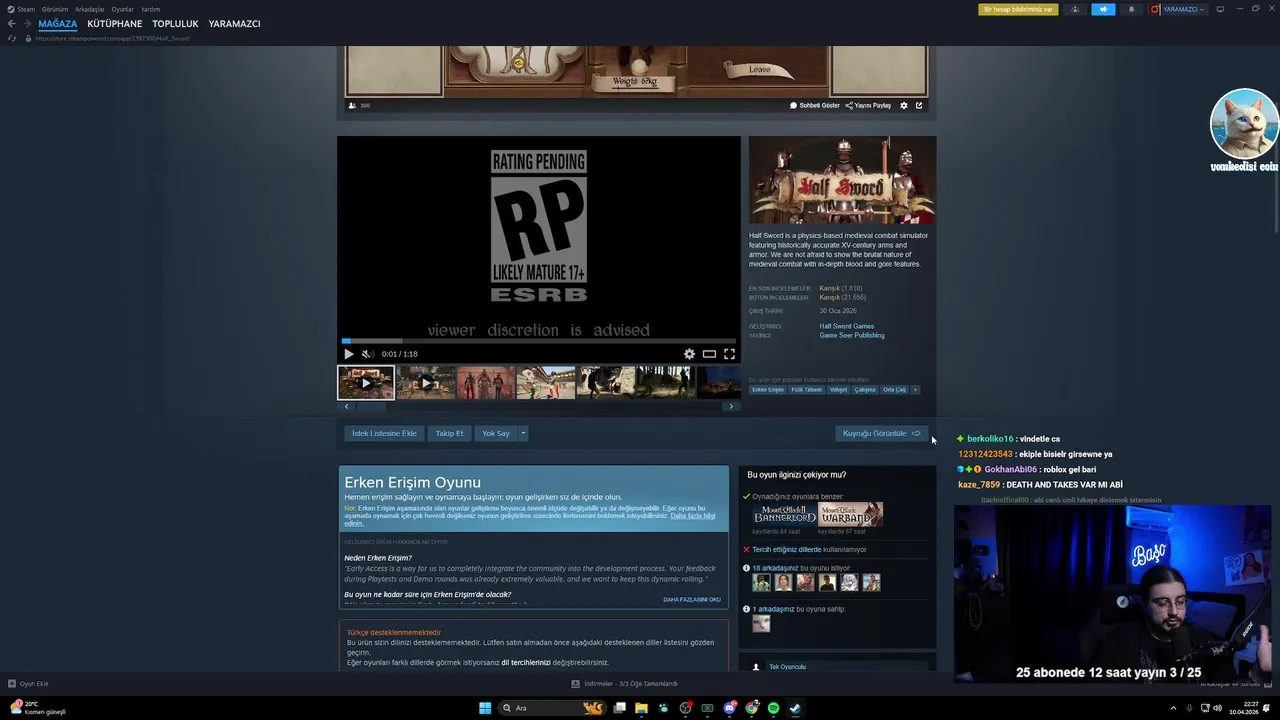Open the Arkadaşlar menu
This screenshot has height=720, width=1280.
(x=90, y=9)
